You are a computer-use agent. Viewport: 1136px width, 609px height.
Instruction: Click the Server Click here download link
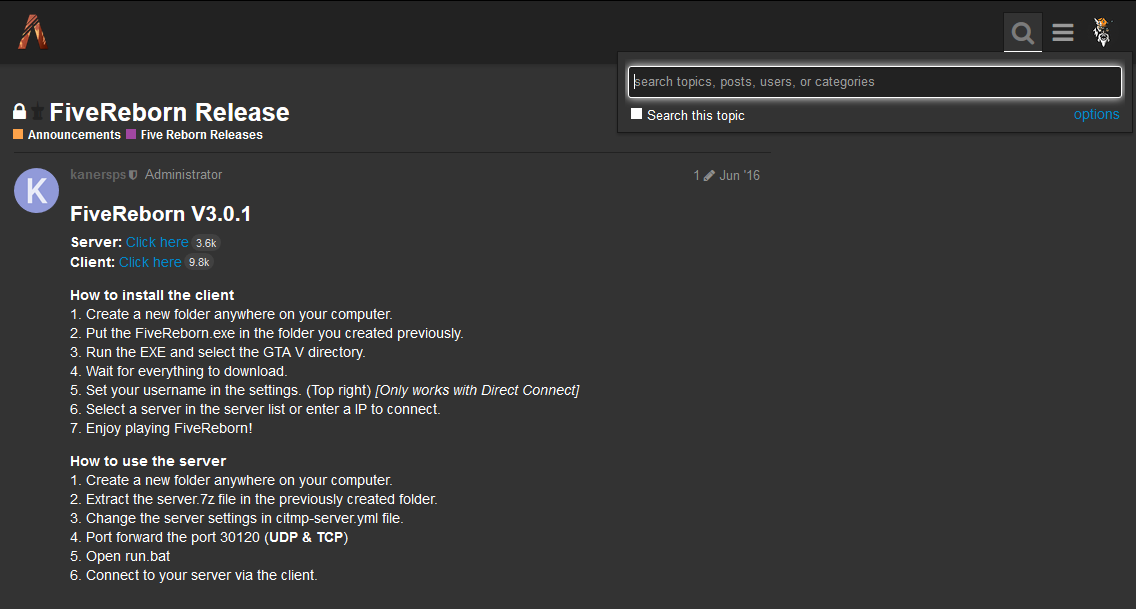click(156, 242)
